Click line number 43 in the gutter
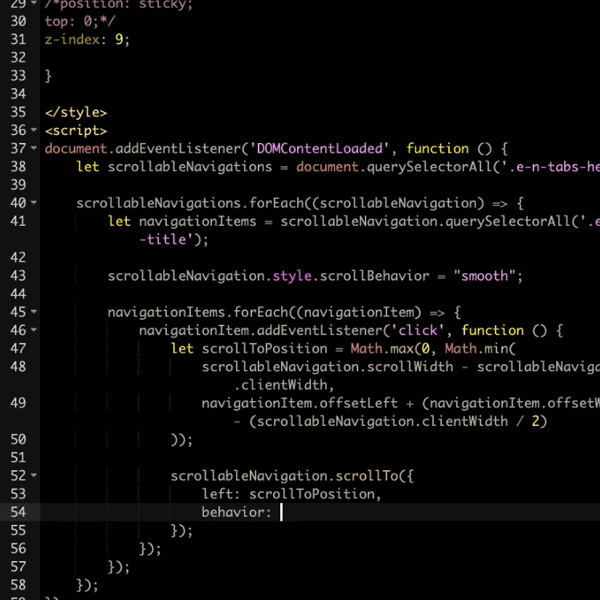 pyautogui.click(x=17, y=276)
